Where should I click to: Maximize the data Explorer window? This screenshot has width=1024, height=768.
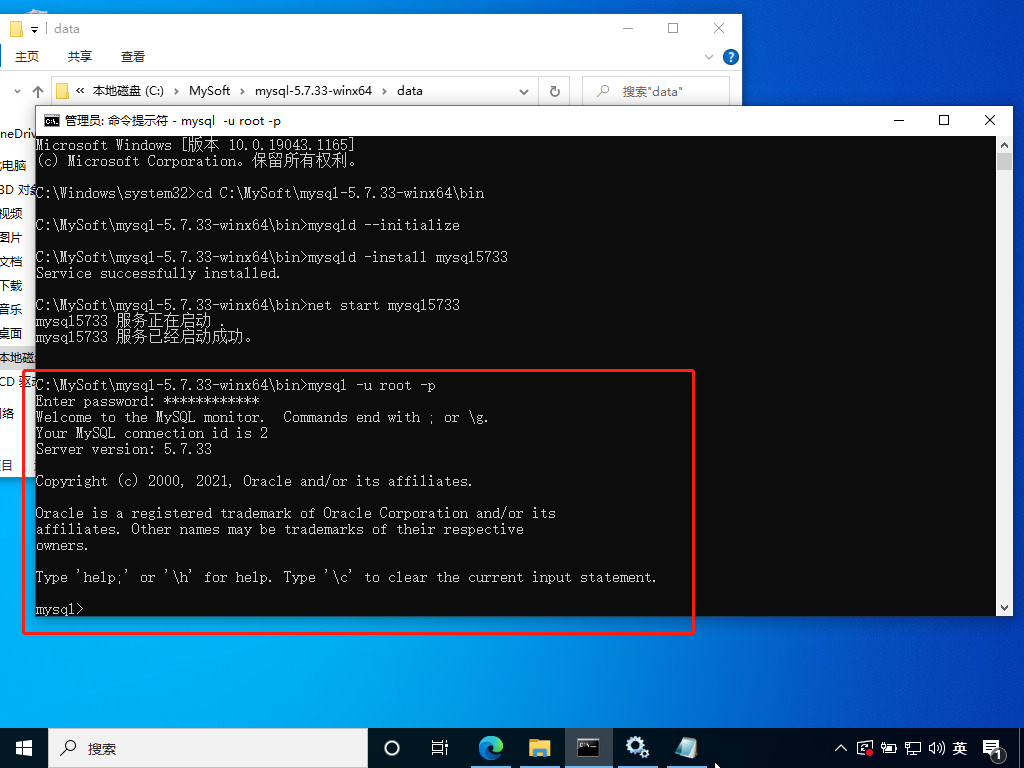pyautogui.click(x=673, y=28)
